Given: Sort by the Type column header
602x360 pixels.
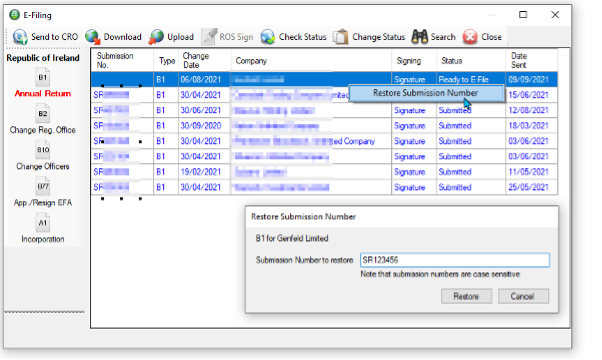Looking at the screenshot, I should tap(166, 60).
